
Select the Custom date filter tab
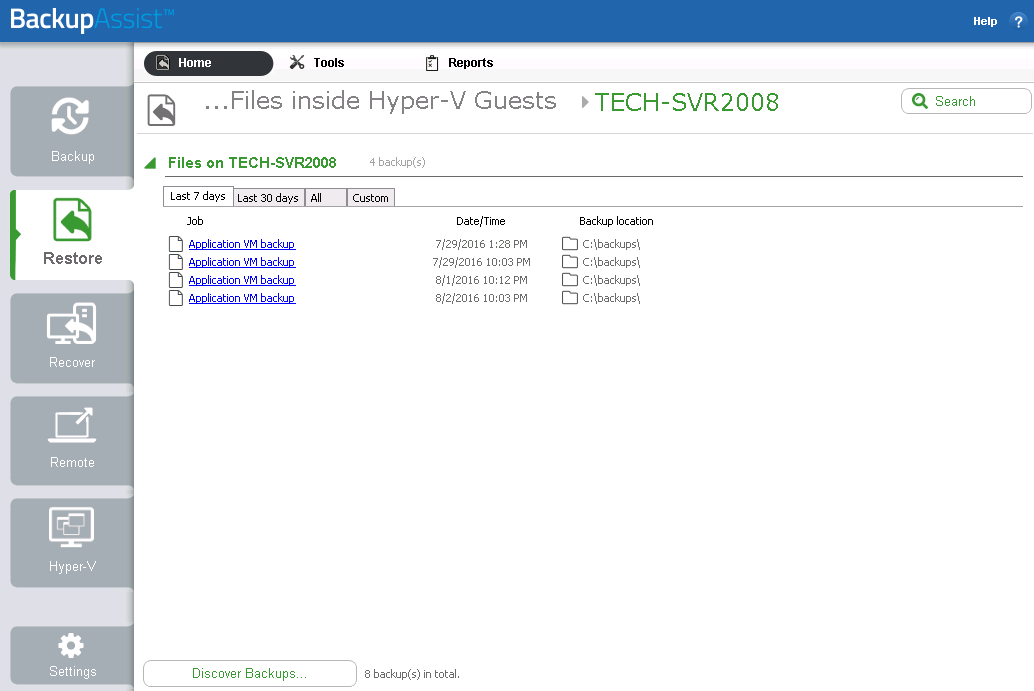click(x=371, y=198)
